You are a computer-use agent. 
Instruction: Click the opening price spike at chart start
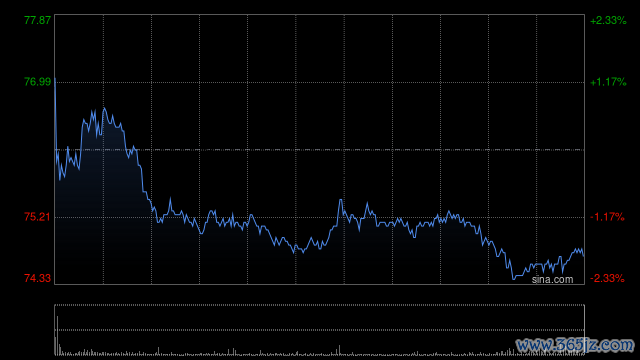tap(55, 78)
